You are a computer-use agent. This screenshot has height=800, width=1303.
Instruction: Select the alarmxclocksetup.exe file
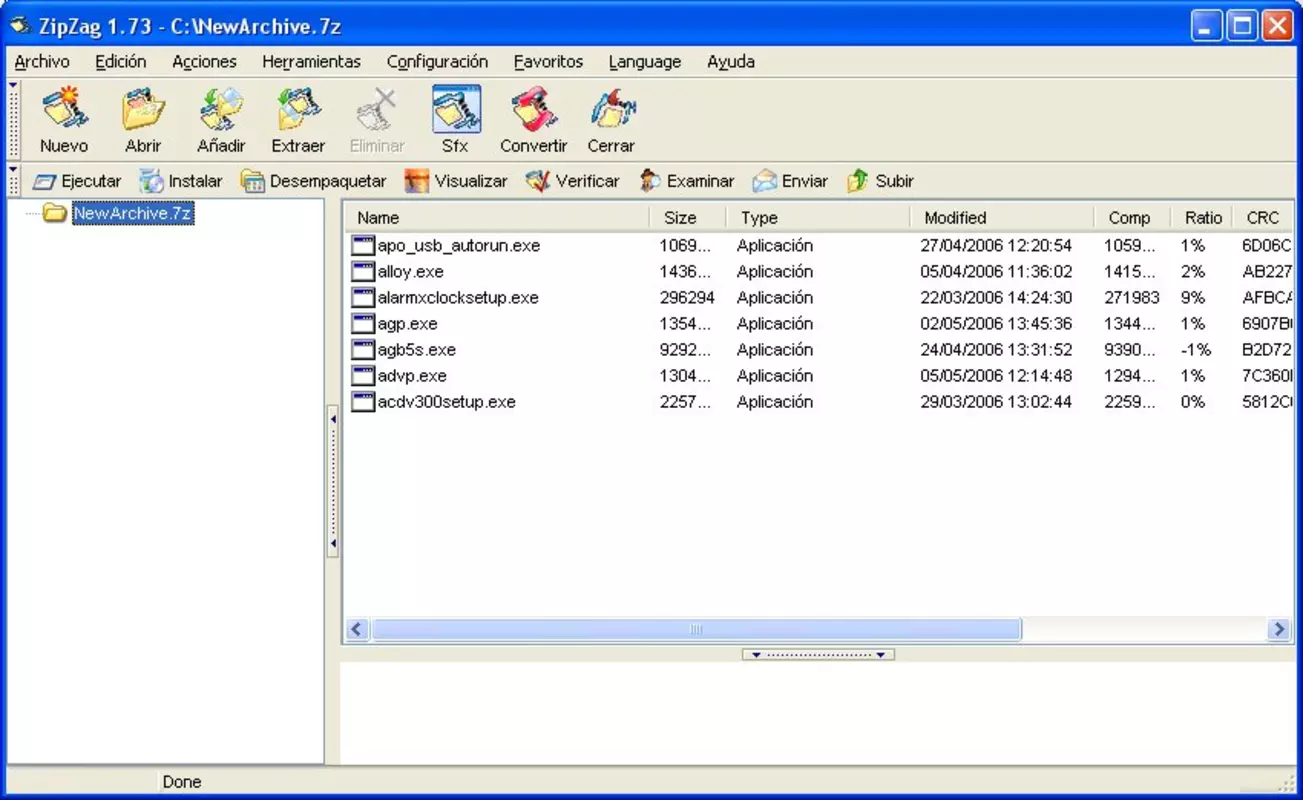pyautogui.click(x=458, y=298)
